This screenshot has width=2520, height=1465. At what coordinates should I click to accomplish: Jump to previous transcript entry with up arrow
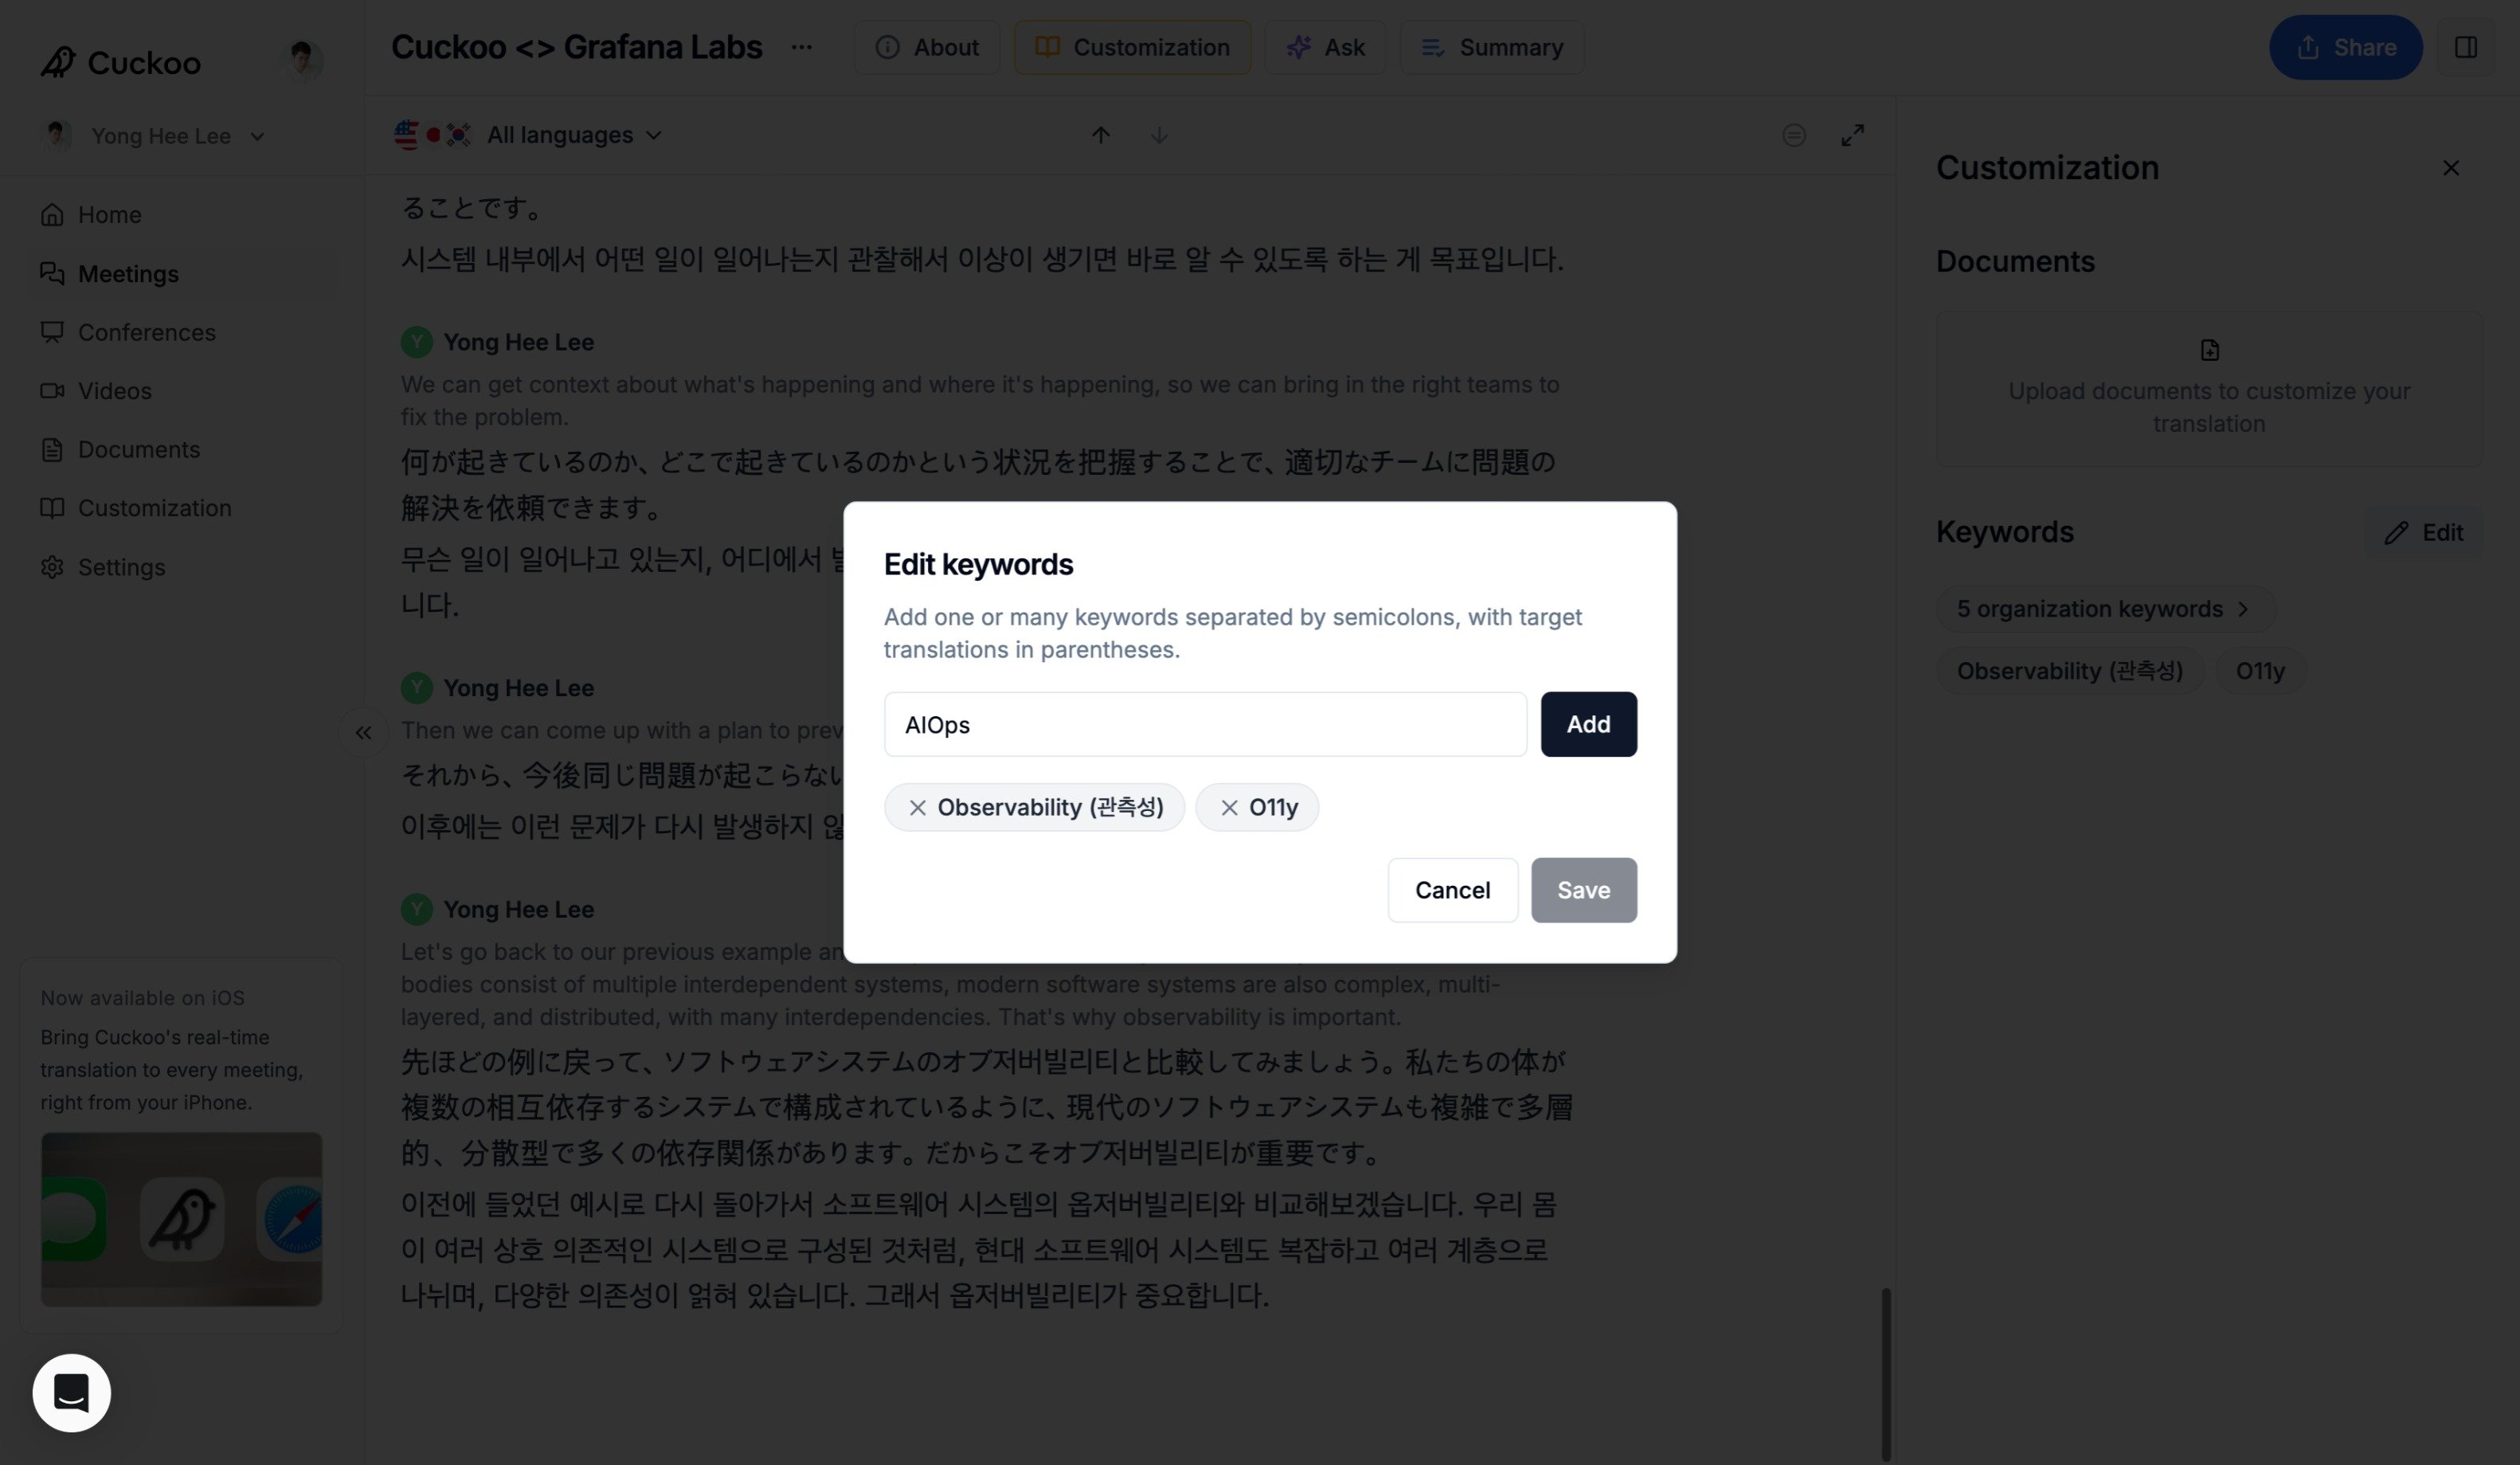coord(1100,135)
